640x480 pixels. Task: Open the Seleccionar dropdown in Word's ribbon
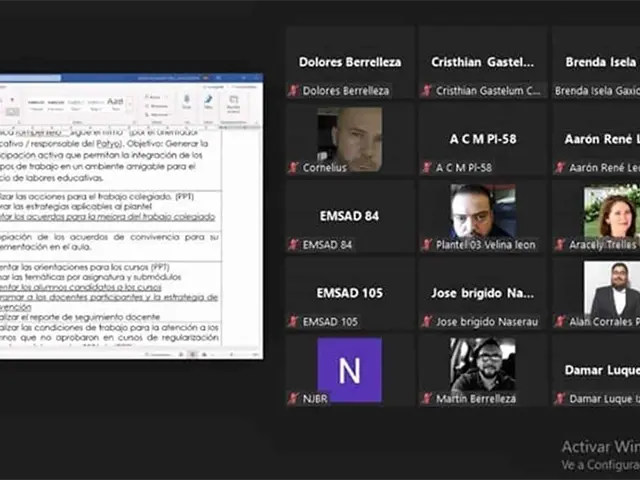(157, 112)
